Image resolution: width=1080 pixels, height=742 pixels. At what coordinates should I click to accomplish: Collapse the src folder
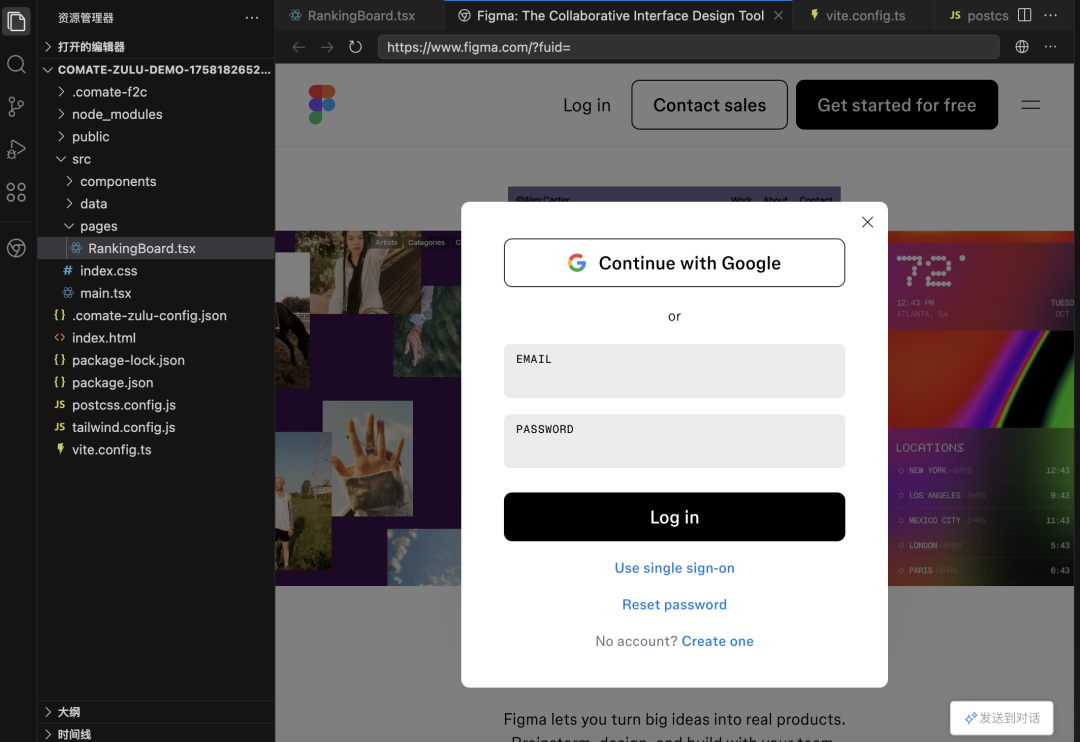[156, 159]
